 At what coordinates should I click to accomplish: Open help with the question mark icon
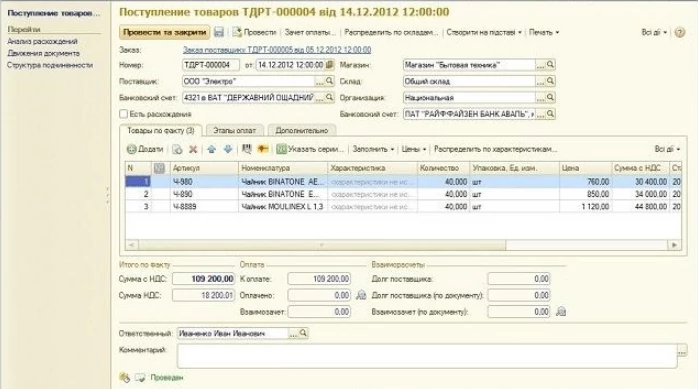pos(680,32)
